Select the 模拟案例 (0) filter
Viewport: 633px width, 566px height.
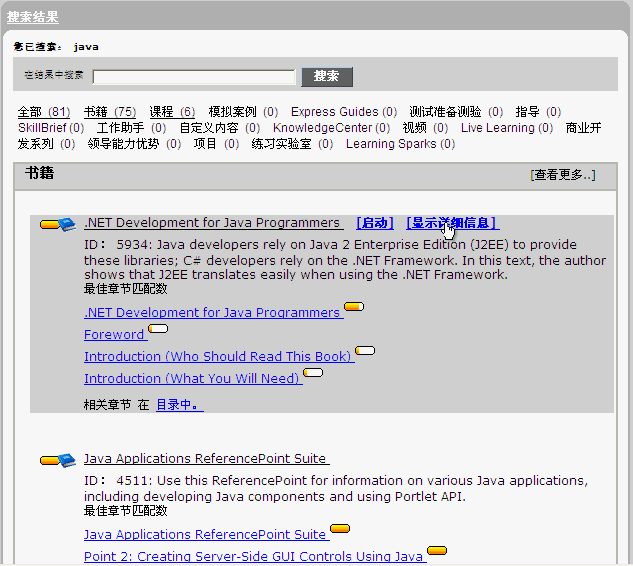click(243, 112)
